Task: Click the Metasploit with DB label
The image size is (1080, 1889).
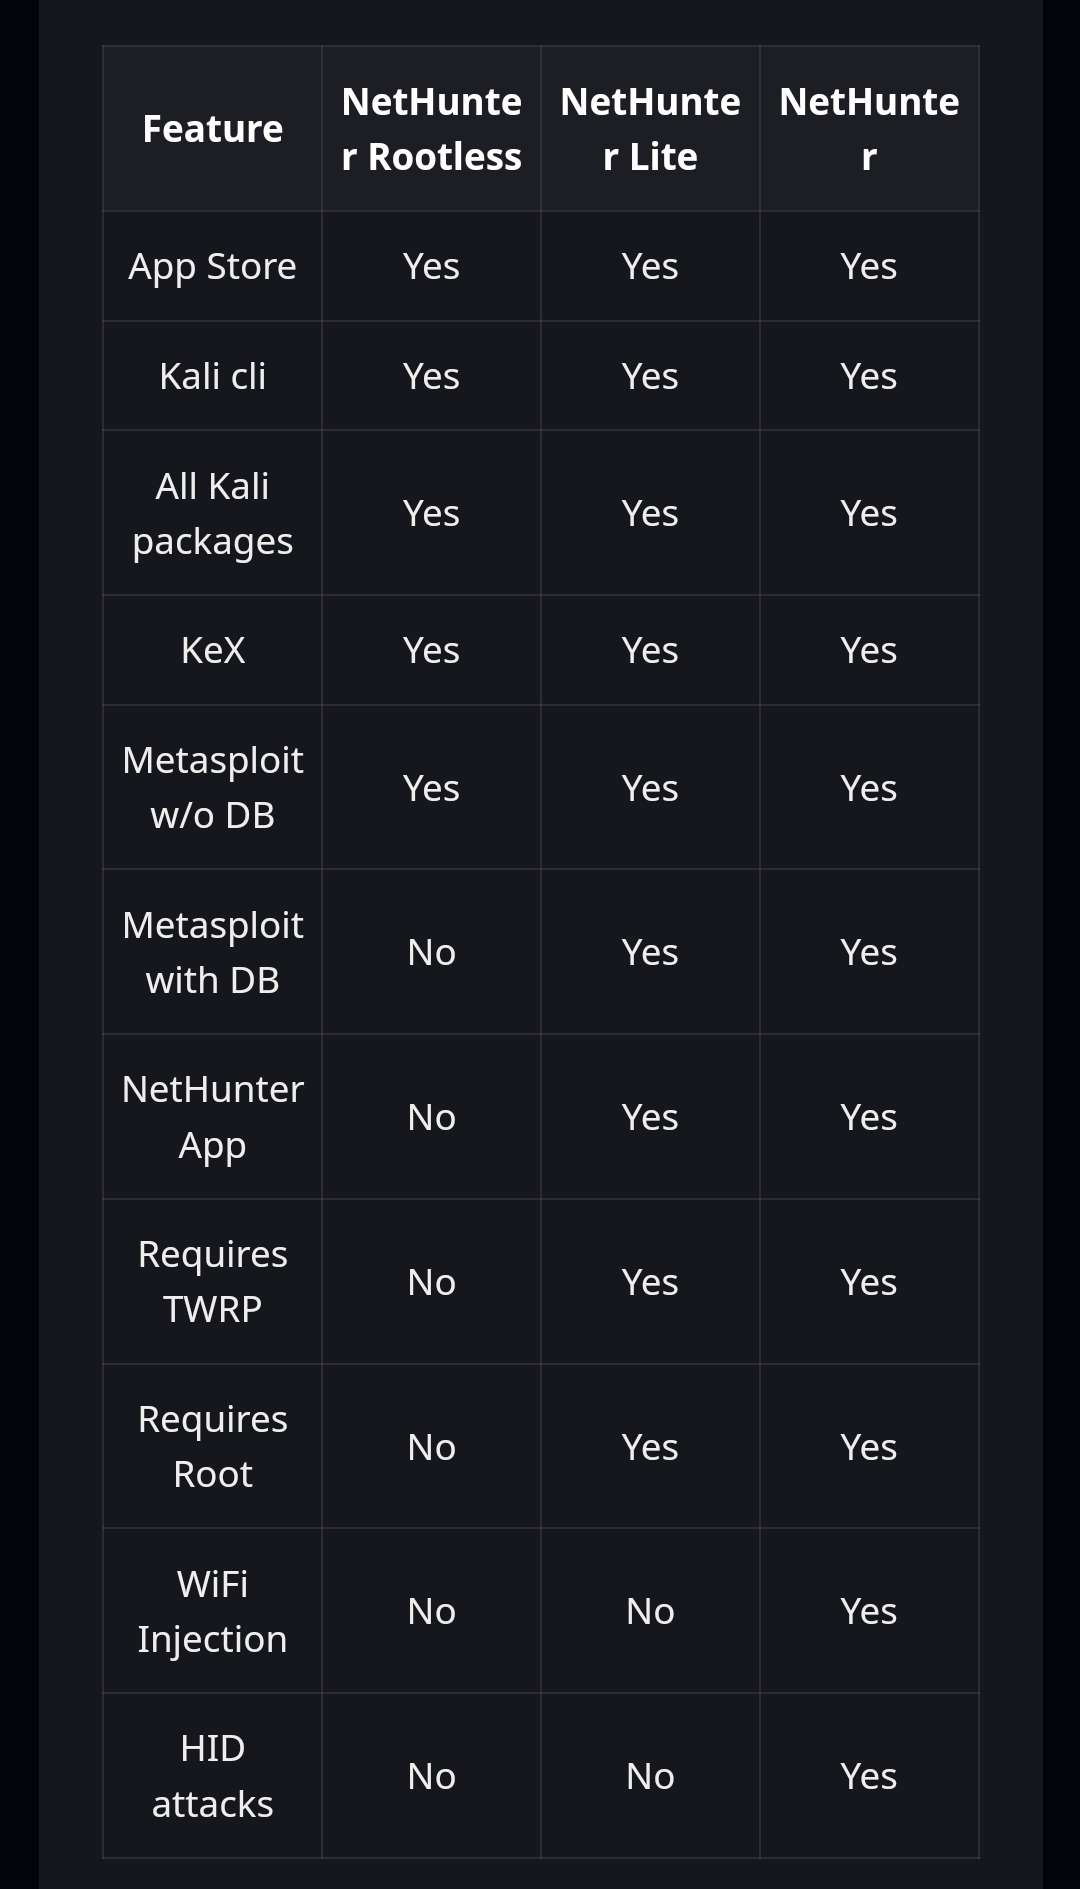Action: (212, 953)
